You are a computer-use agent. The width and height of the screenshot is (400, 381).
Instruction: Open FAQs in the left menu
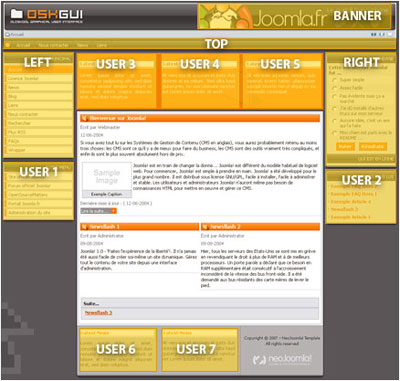point(39,141)
